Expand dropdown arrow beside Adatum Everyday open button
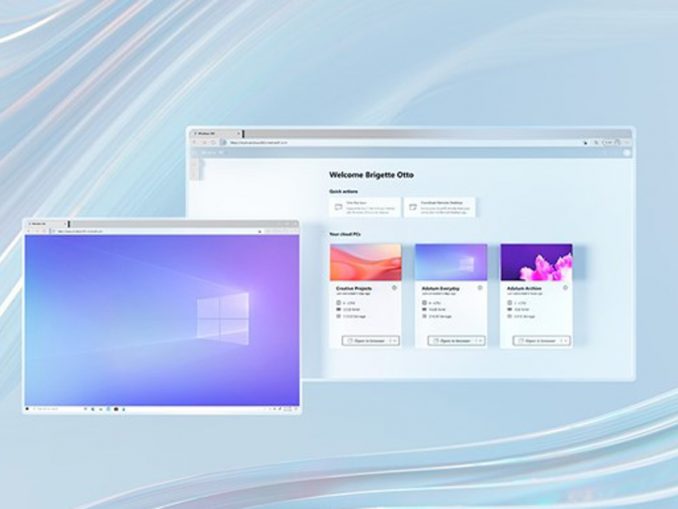678x509 pixels. tap(480, 341)
